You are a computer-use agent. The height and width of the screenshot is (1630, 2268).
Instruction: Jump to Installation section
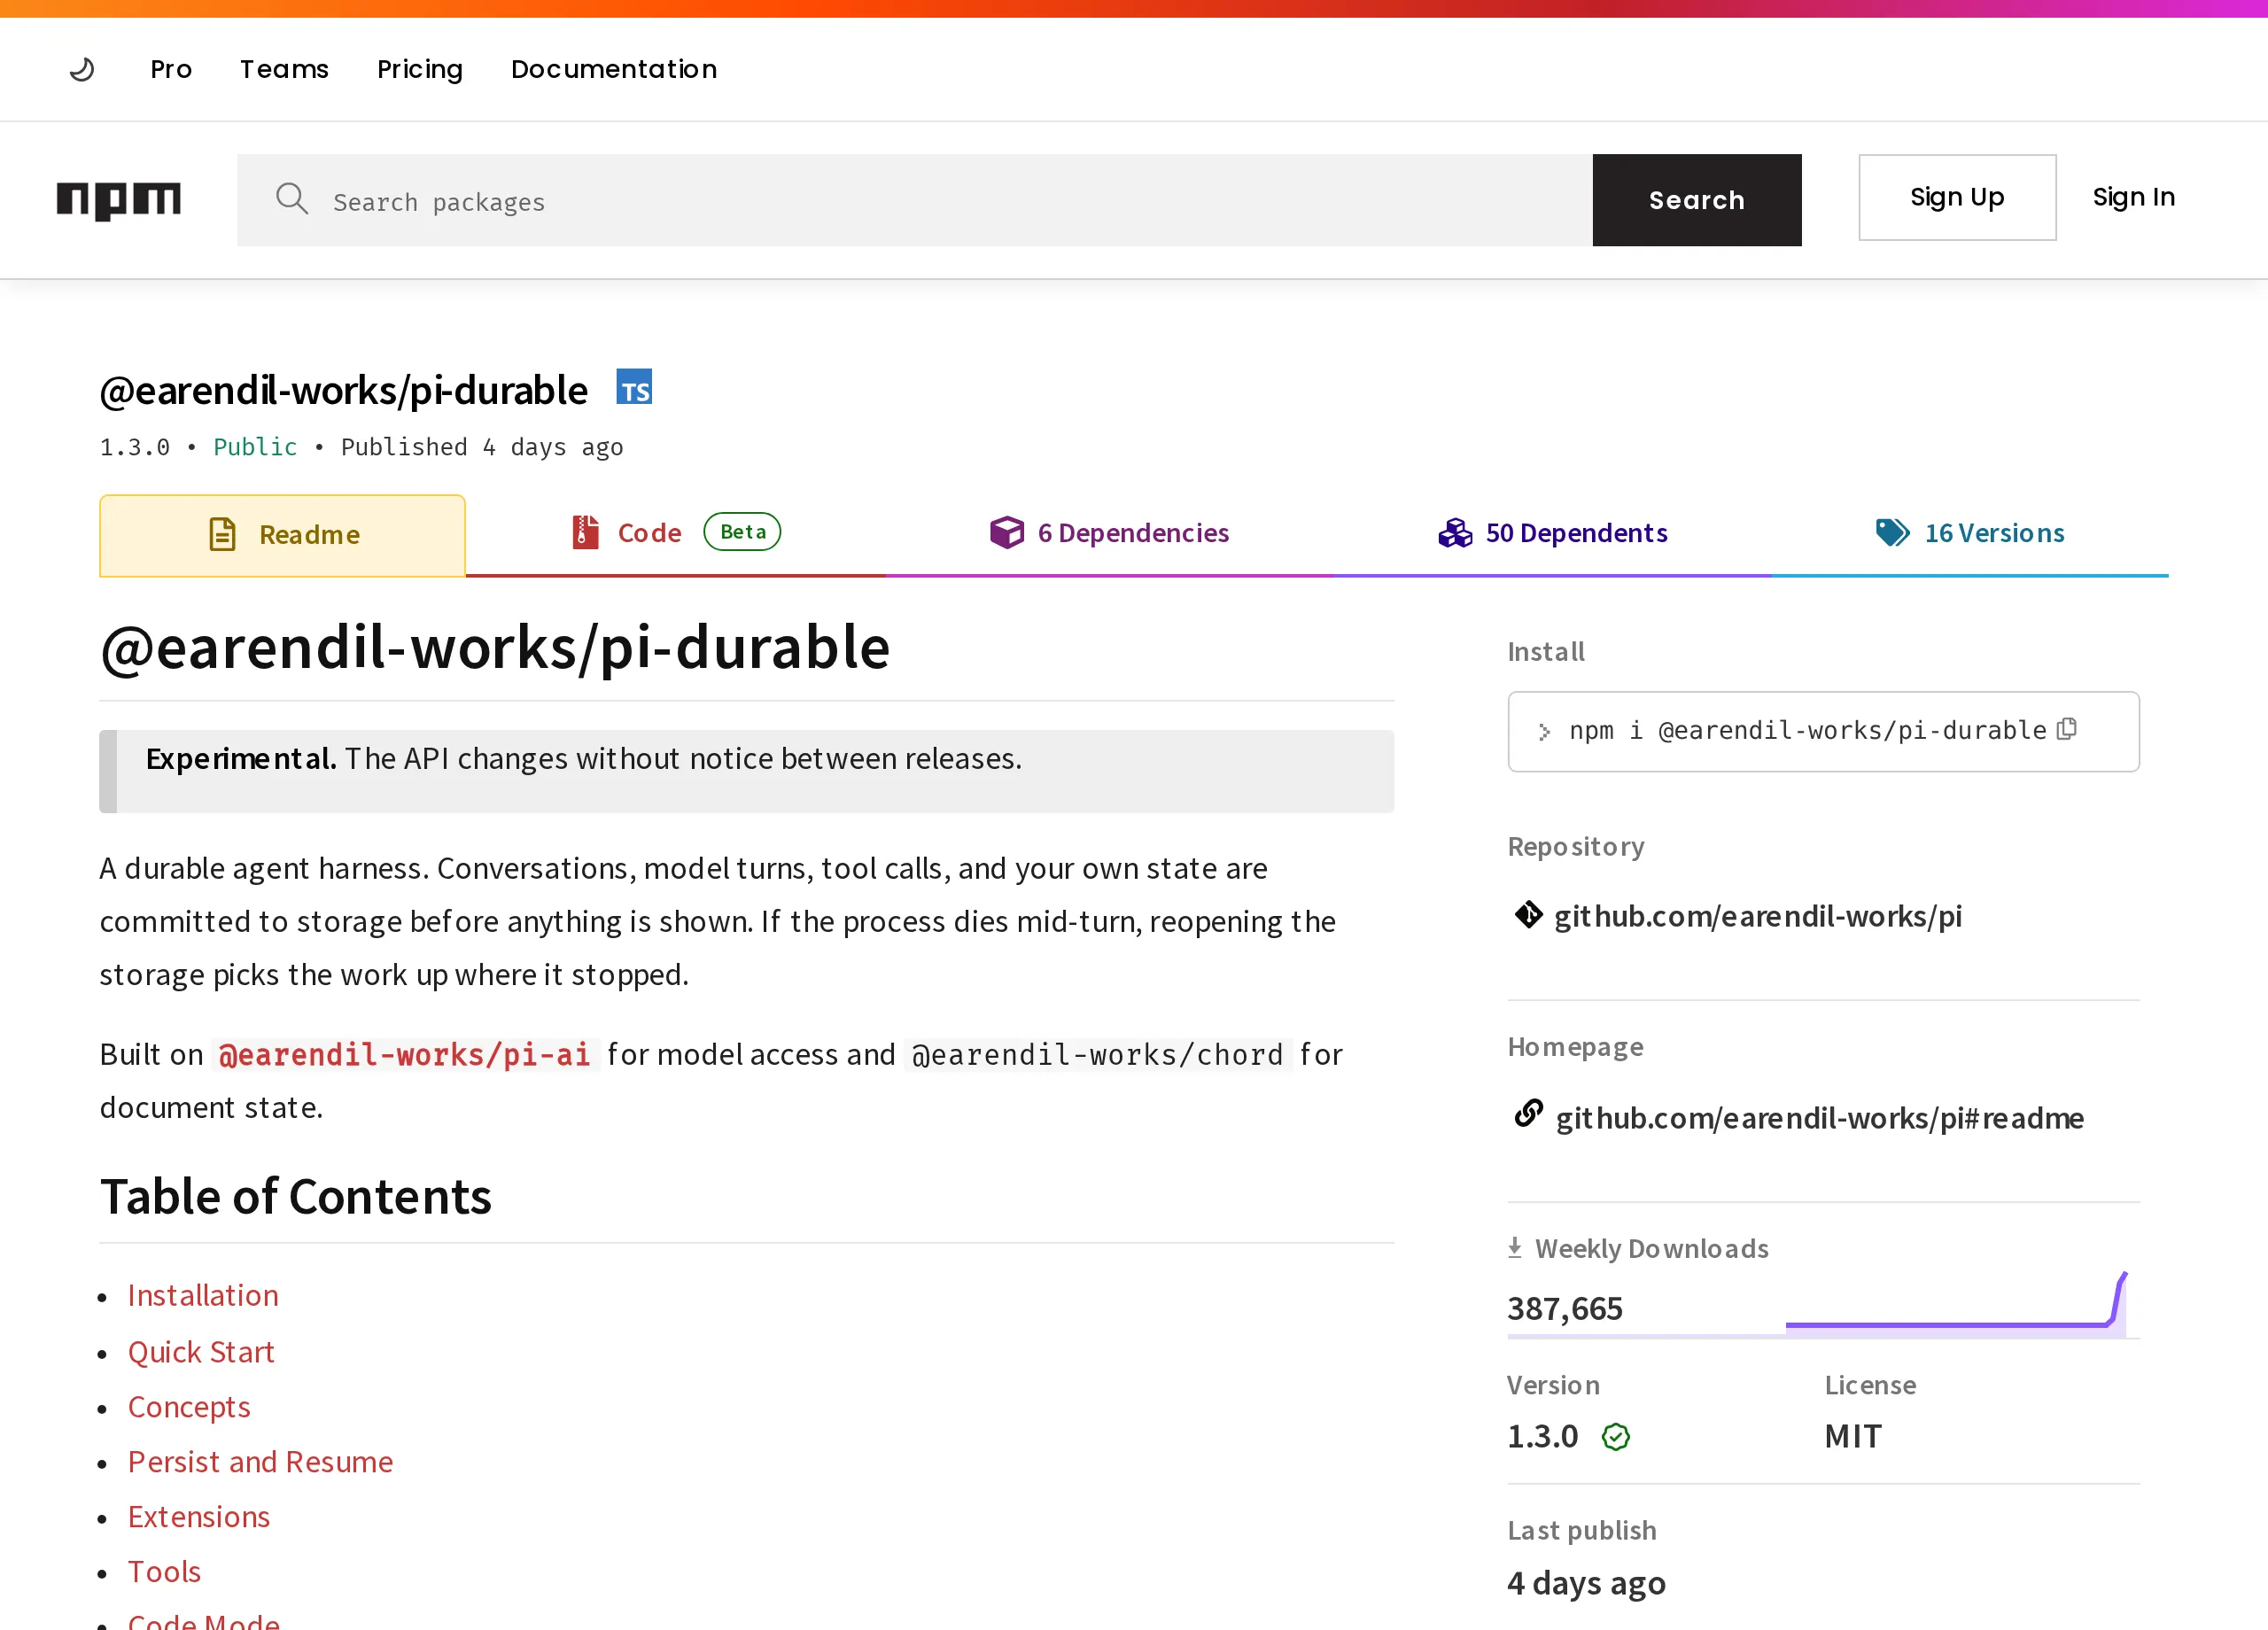(x=203, y=1296)
